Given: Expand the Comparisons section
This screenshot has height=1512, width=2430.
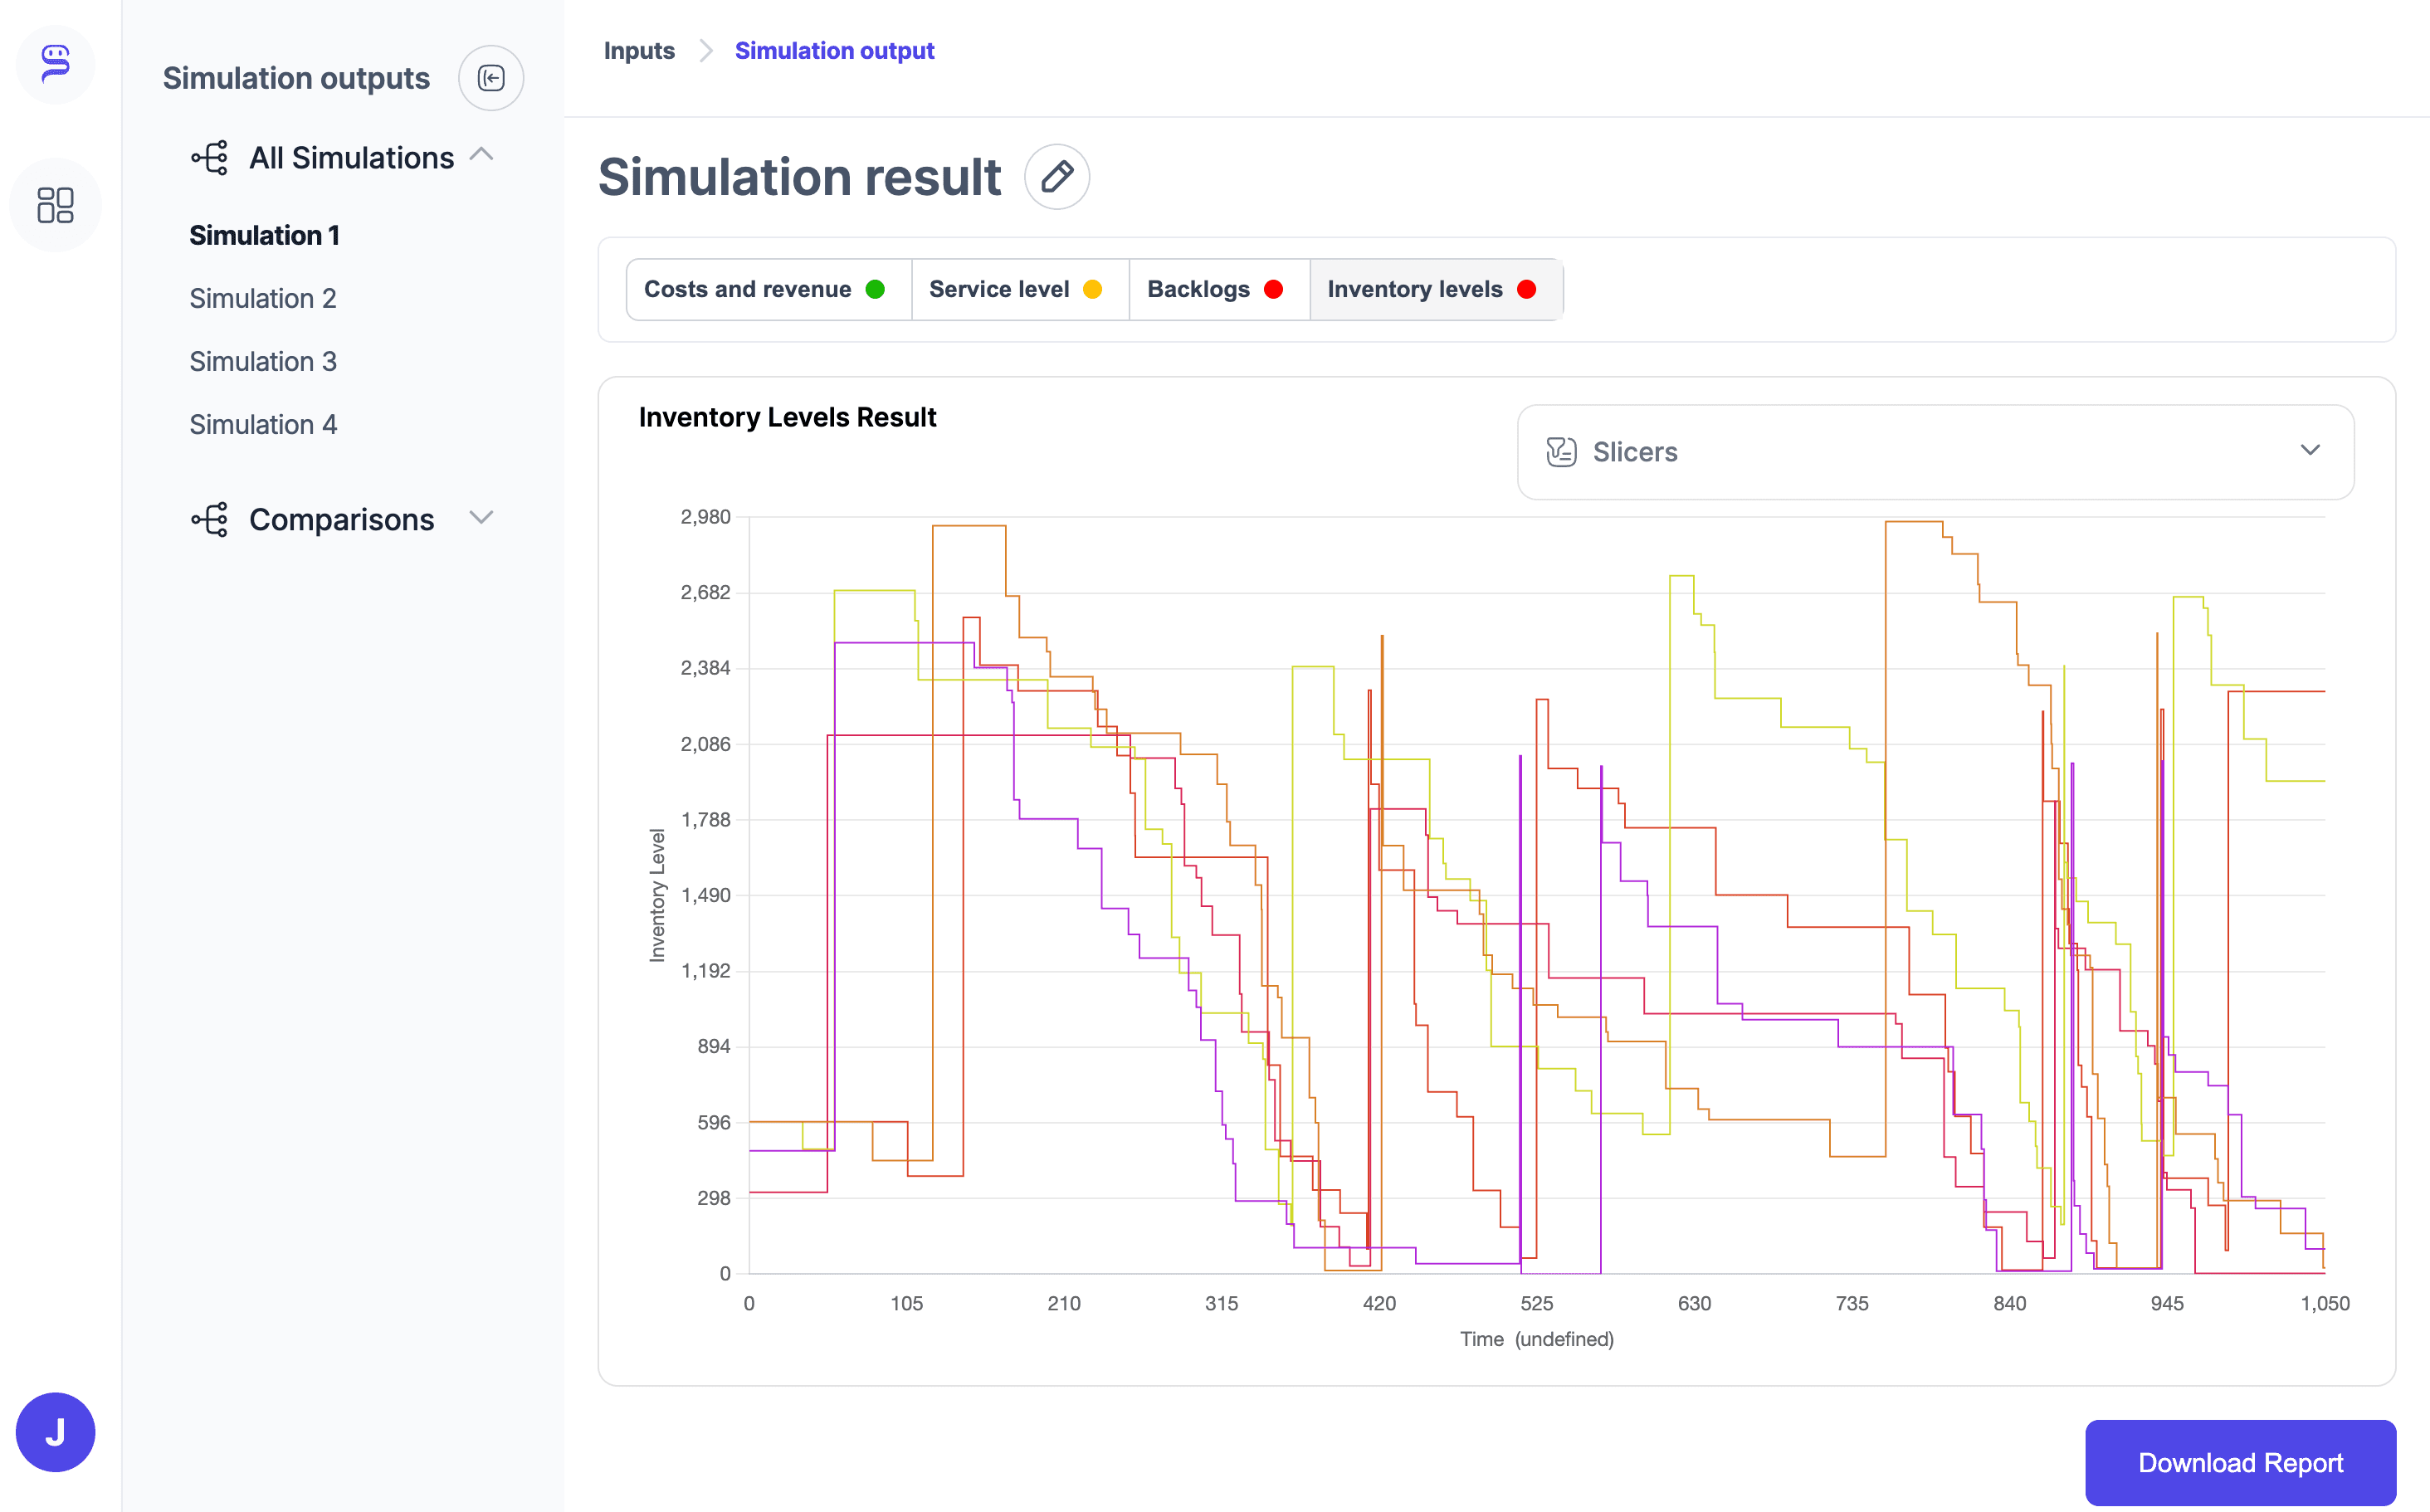Looking at the screenshot, I should 481,518.
